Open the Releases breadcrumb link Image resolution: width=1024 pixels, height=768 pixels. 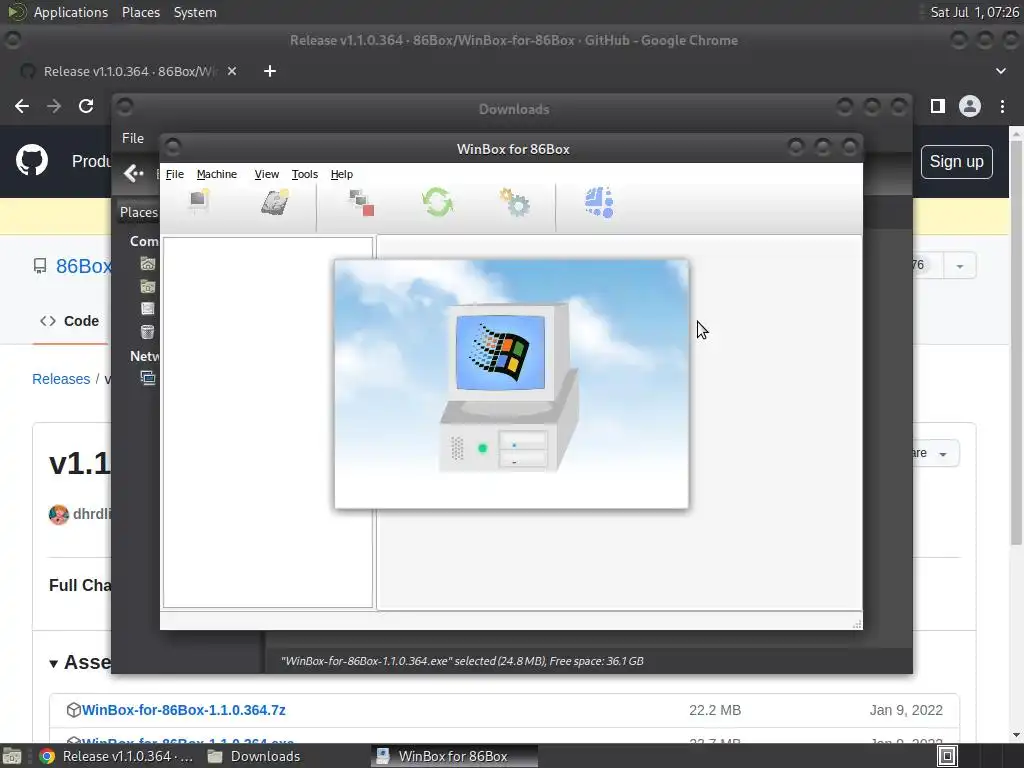click(61, 379)
